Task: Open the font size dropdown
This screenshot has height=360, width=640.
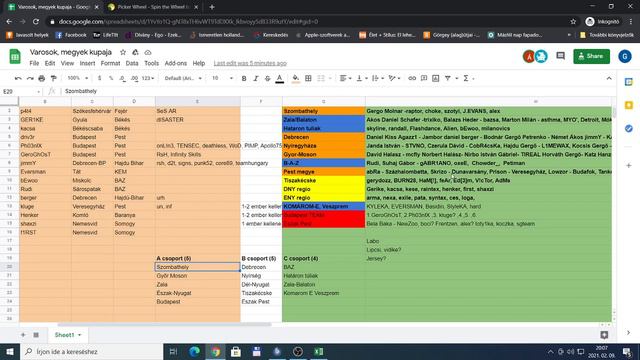Action: tap(222, 78)
